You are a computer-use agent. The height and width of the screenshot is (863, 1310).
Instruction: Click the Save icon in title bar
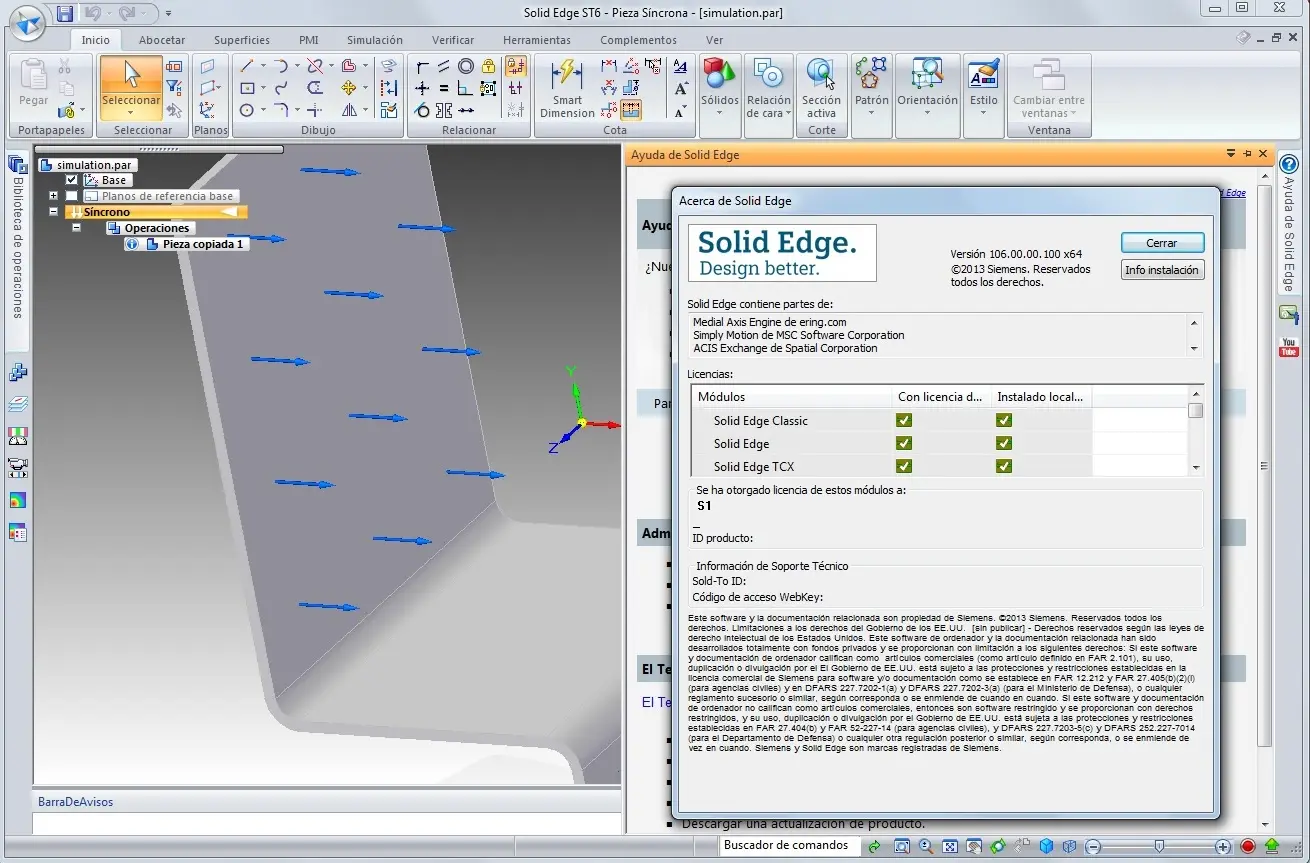(x=65, y=13)
